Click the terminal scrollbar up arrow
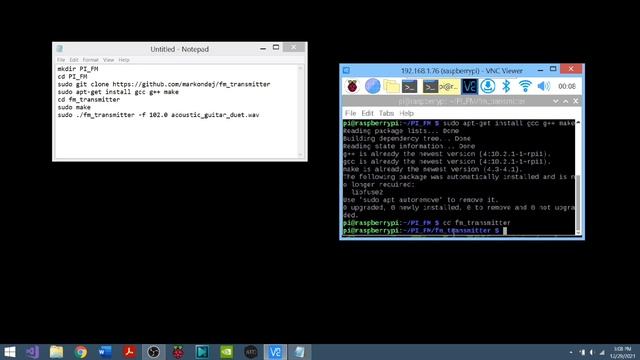640x360 pixels. pyautogui.click(x=578, y=122)
